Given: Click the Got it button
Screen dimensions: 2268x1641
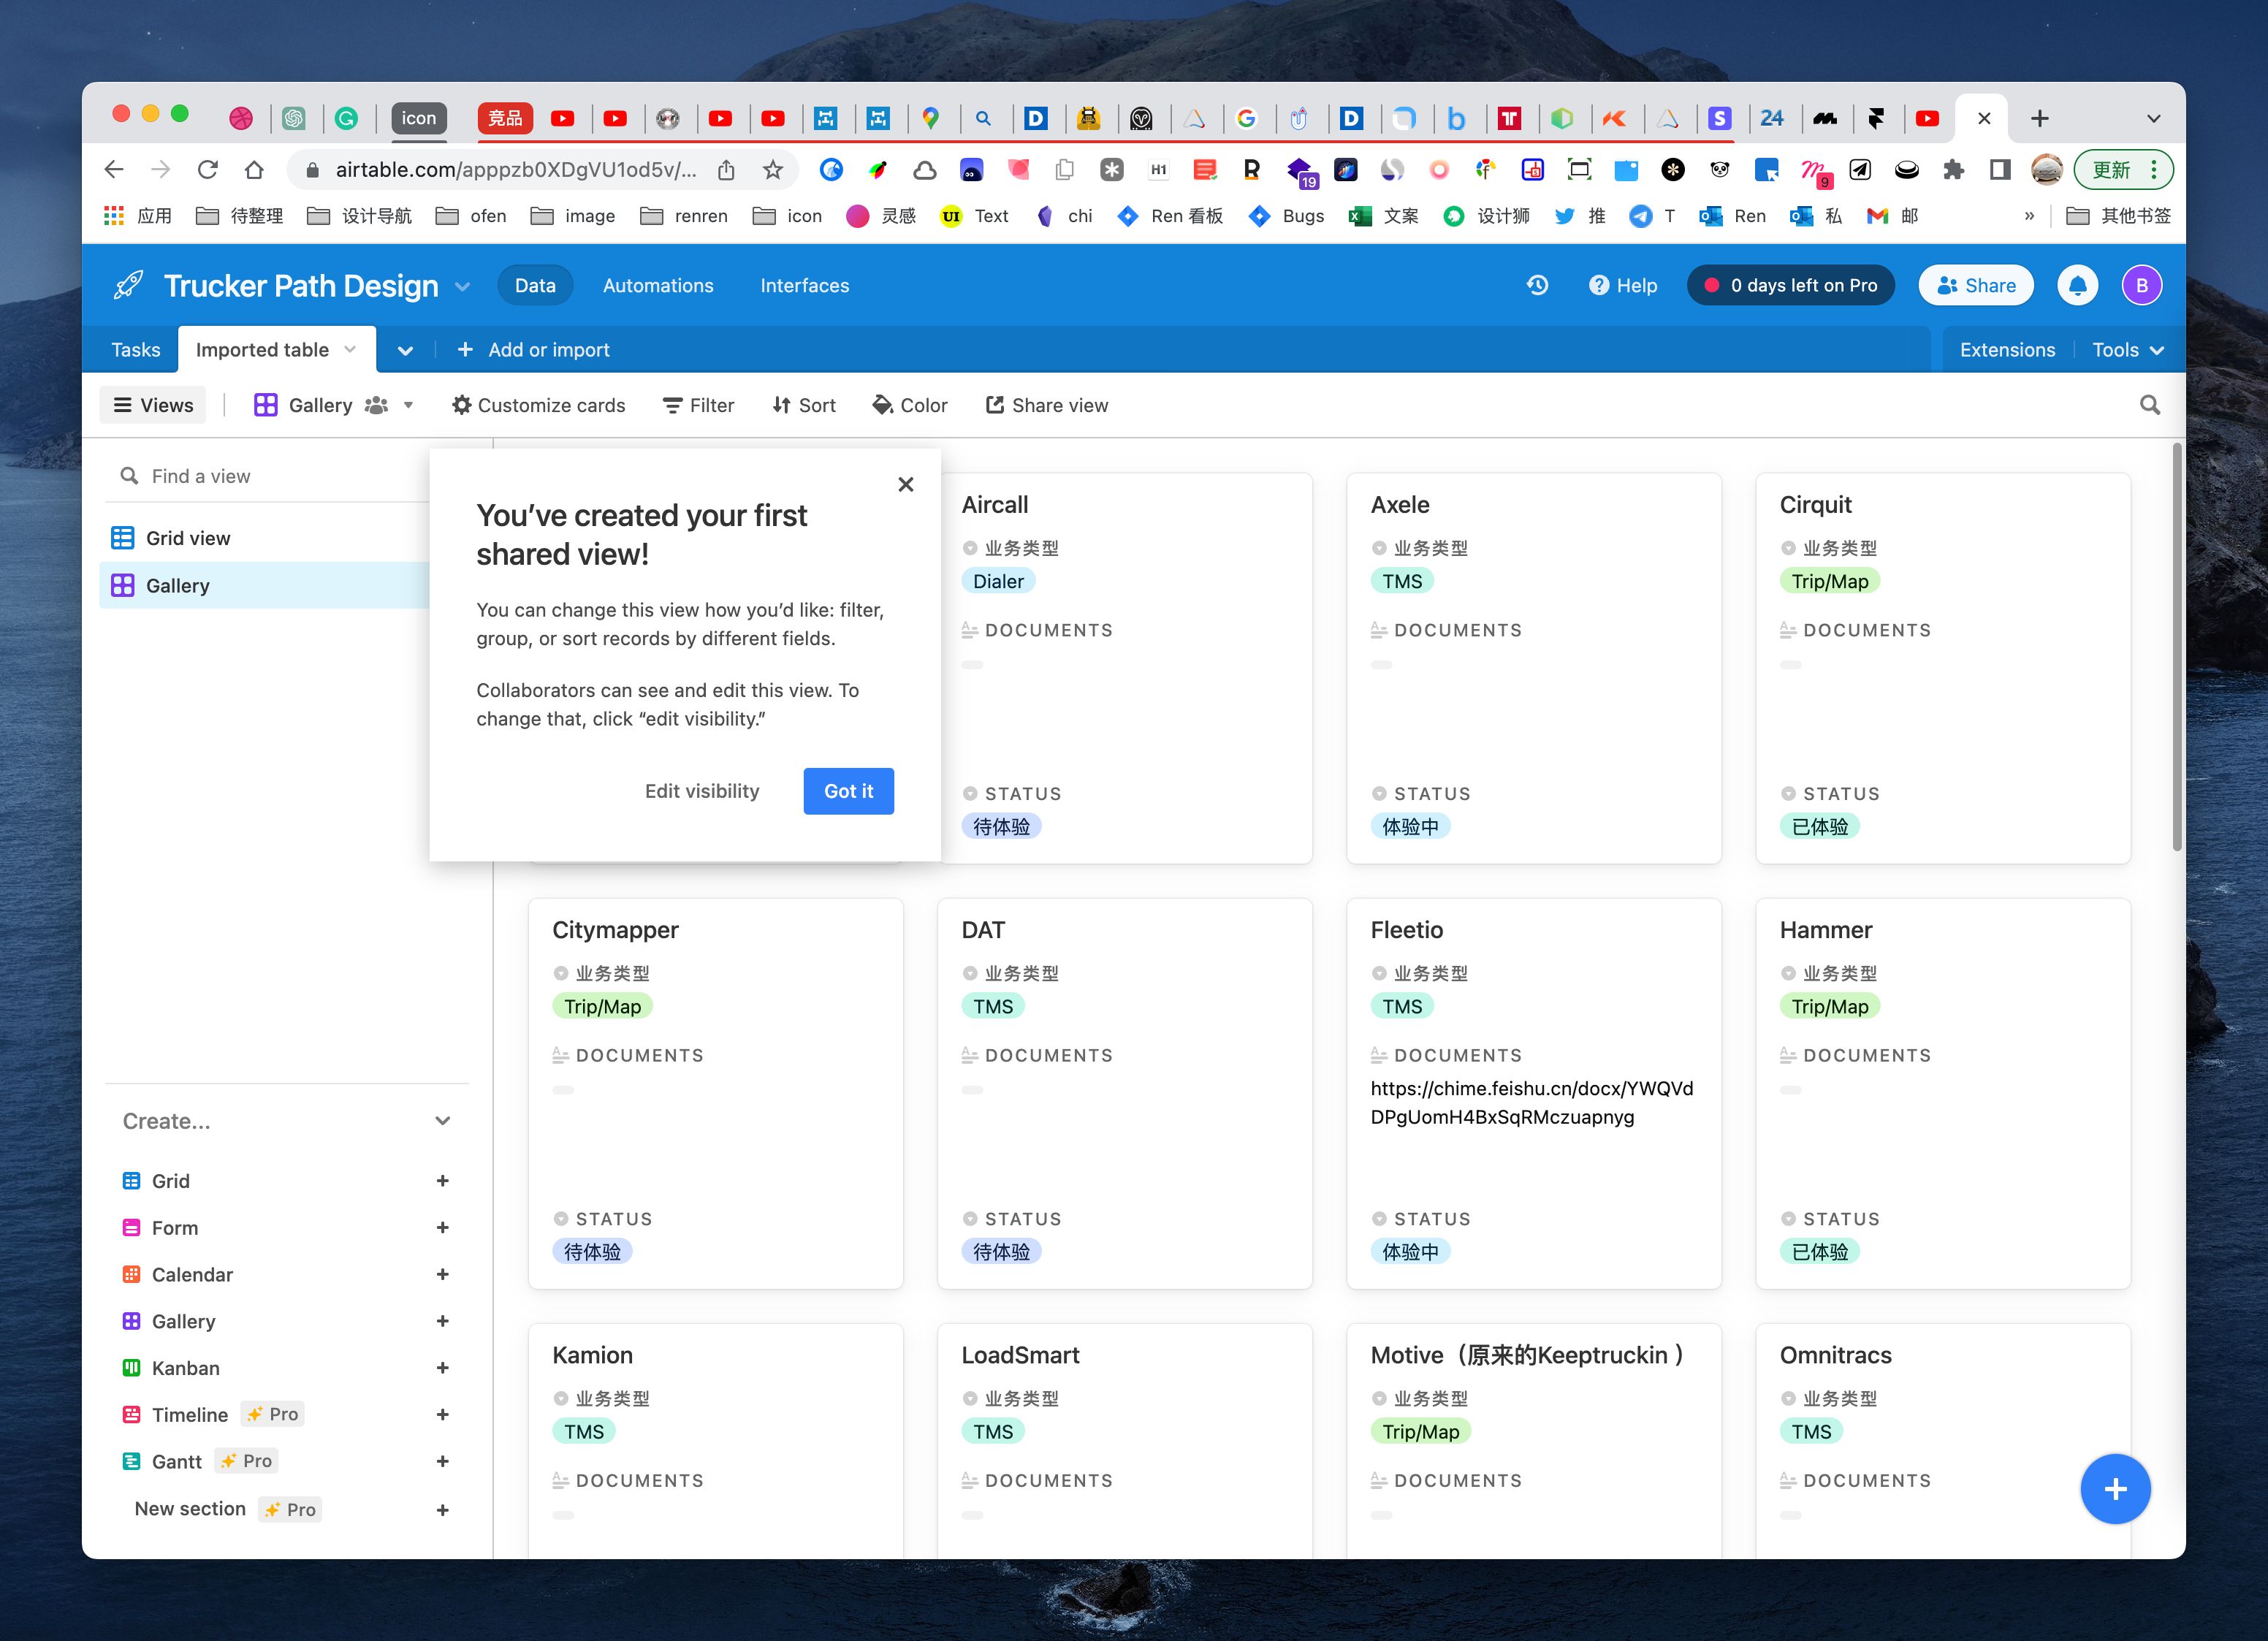Looking at the screenshot, I should pyautogui.click(x=848, y=791).
